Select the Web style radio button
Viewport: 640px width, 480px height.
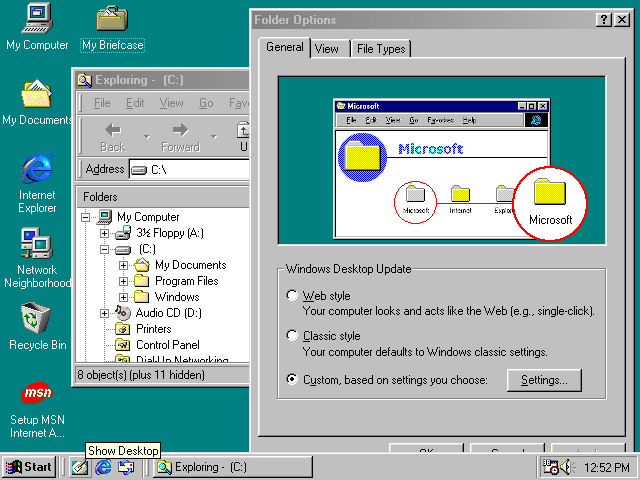pos(292,295)
